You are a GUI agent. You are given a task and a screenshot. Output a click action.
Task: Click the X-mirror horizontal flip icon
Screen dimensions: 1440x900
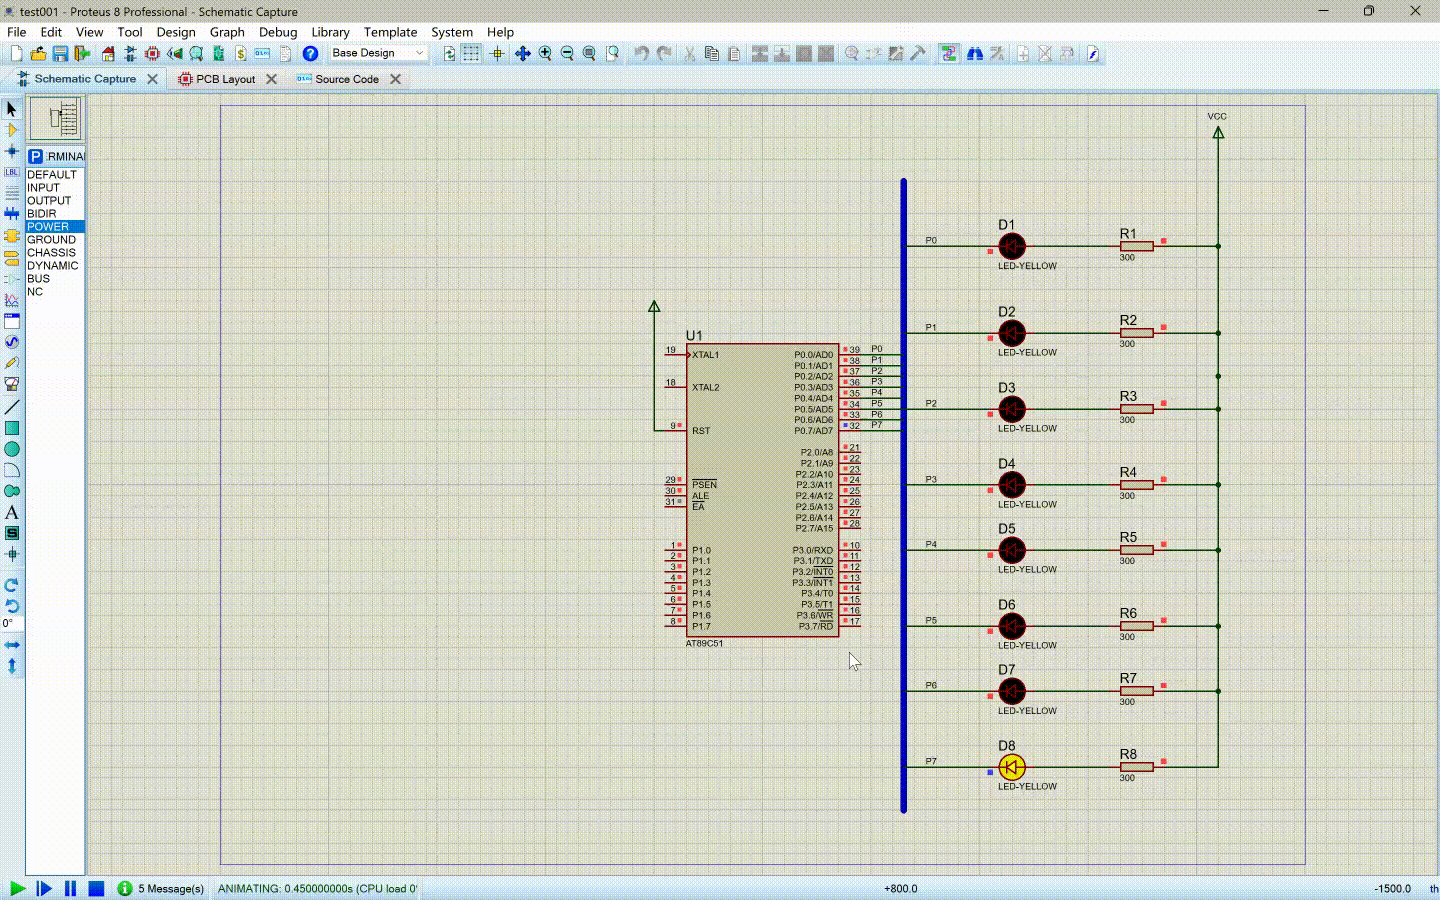pyautogui.click(x=12, y=645)
